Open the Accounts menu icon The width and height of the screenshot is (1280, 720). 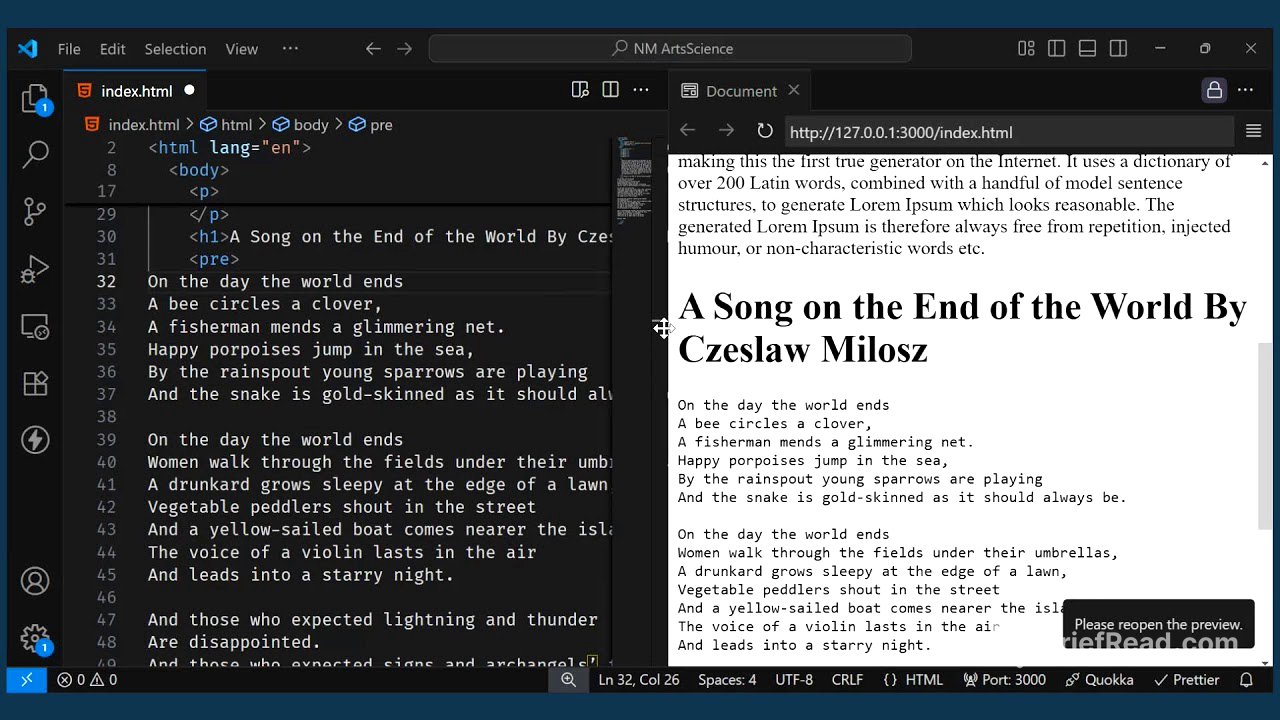coord(35,581)
